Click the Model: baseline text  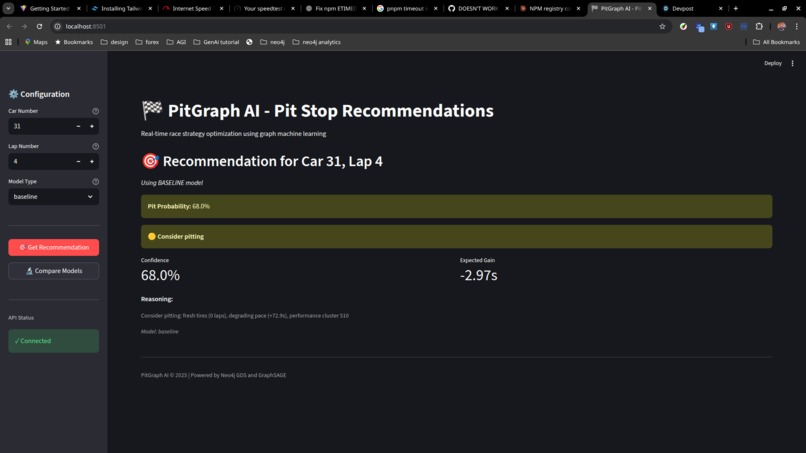pos(160,332)
